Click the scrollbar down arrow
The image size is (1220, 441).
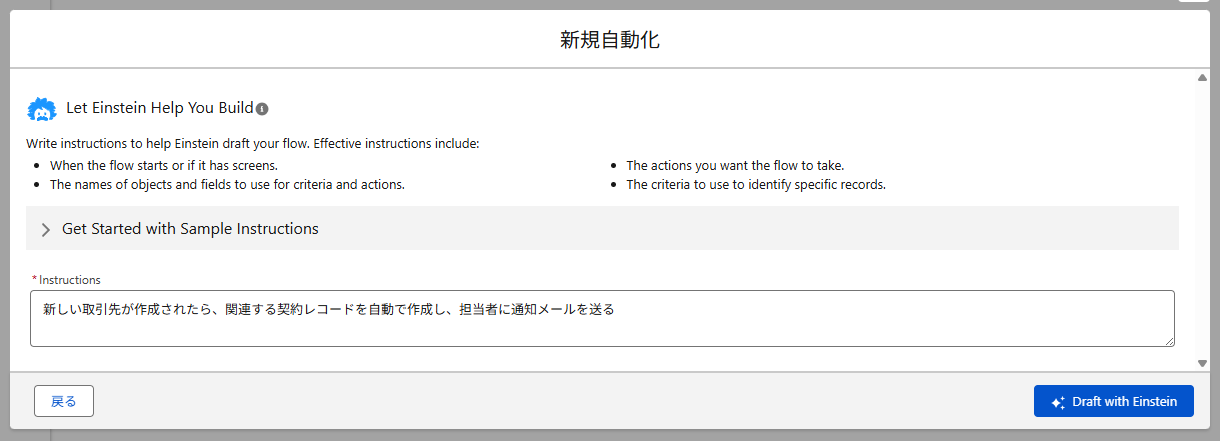click(1201, 363)
